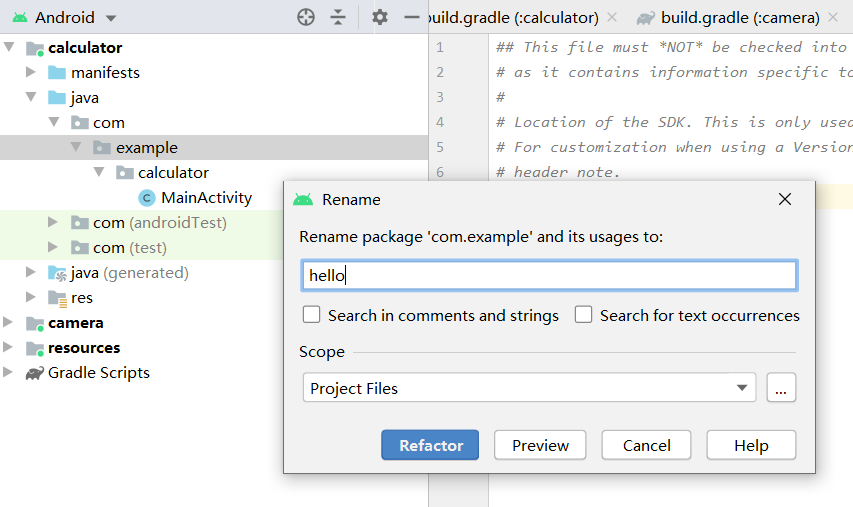Click the Gradle Scripts elephant icon
Screen dimensions: 853x507
click(34, 373)
